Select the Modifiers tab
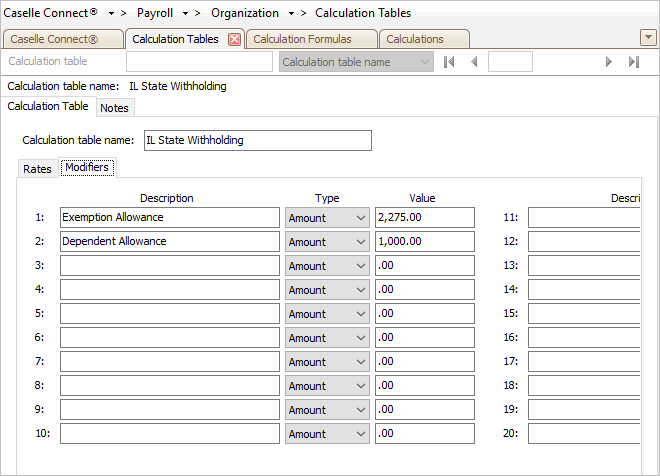This screenshot has height=476, width=660. point(87,168)
